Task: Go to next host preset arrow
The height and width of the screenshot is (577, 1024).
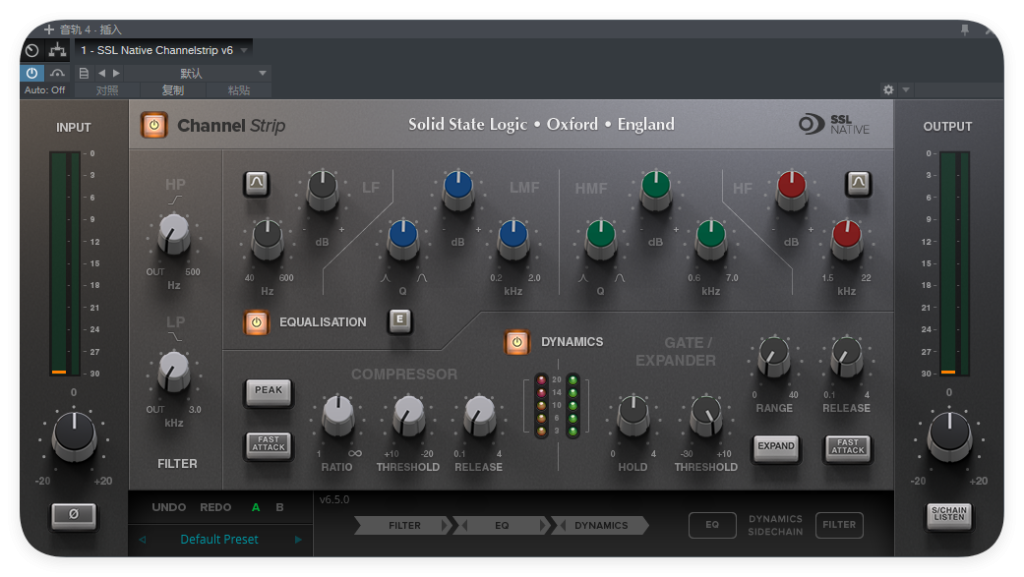Action: pos(116,73)
